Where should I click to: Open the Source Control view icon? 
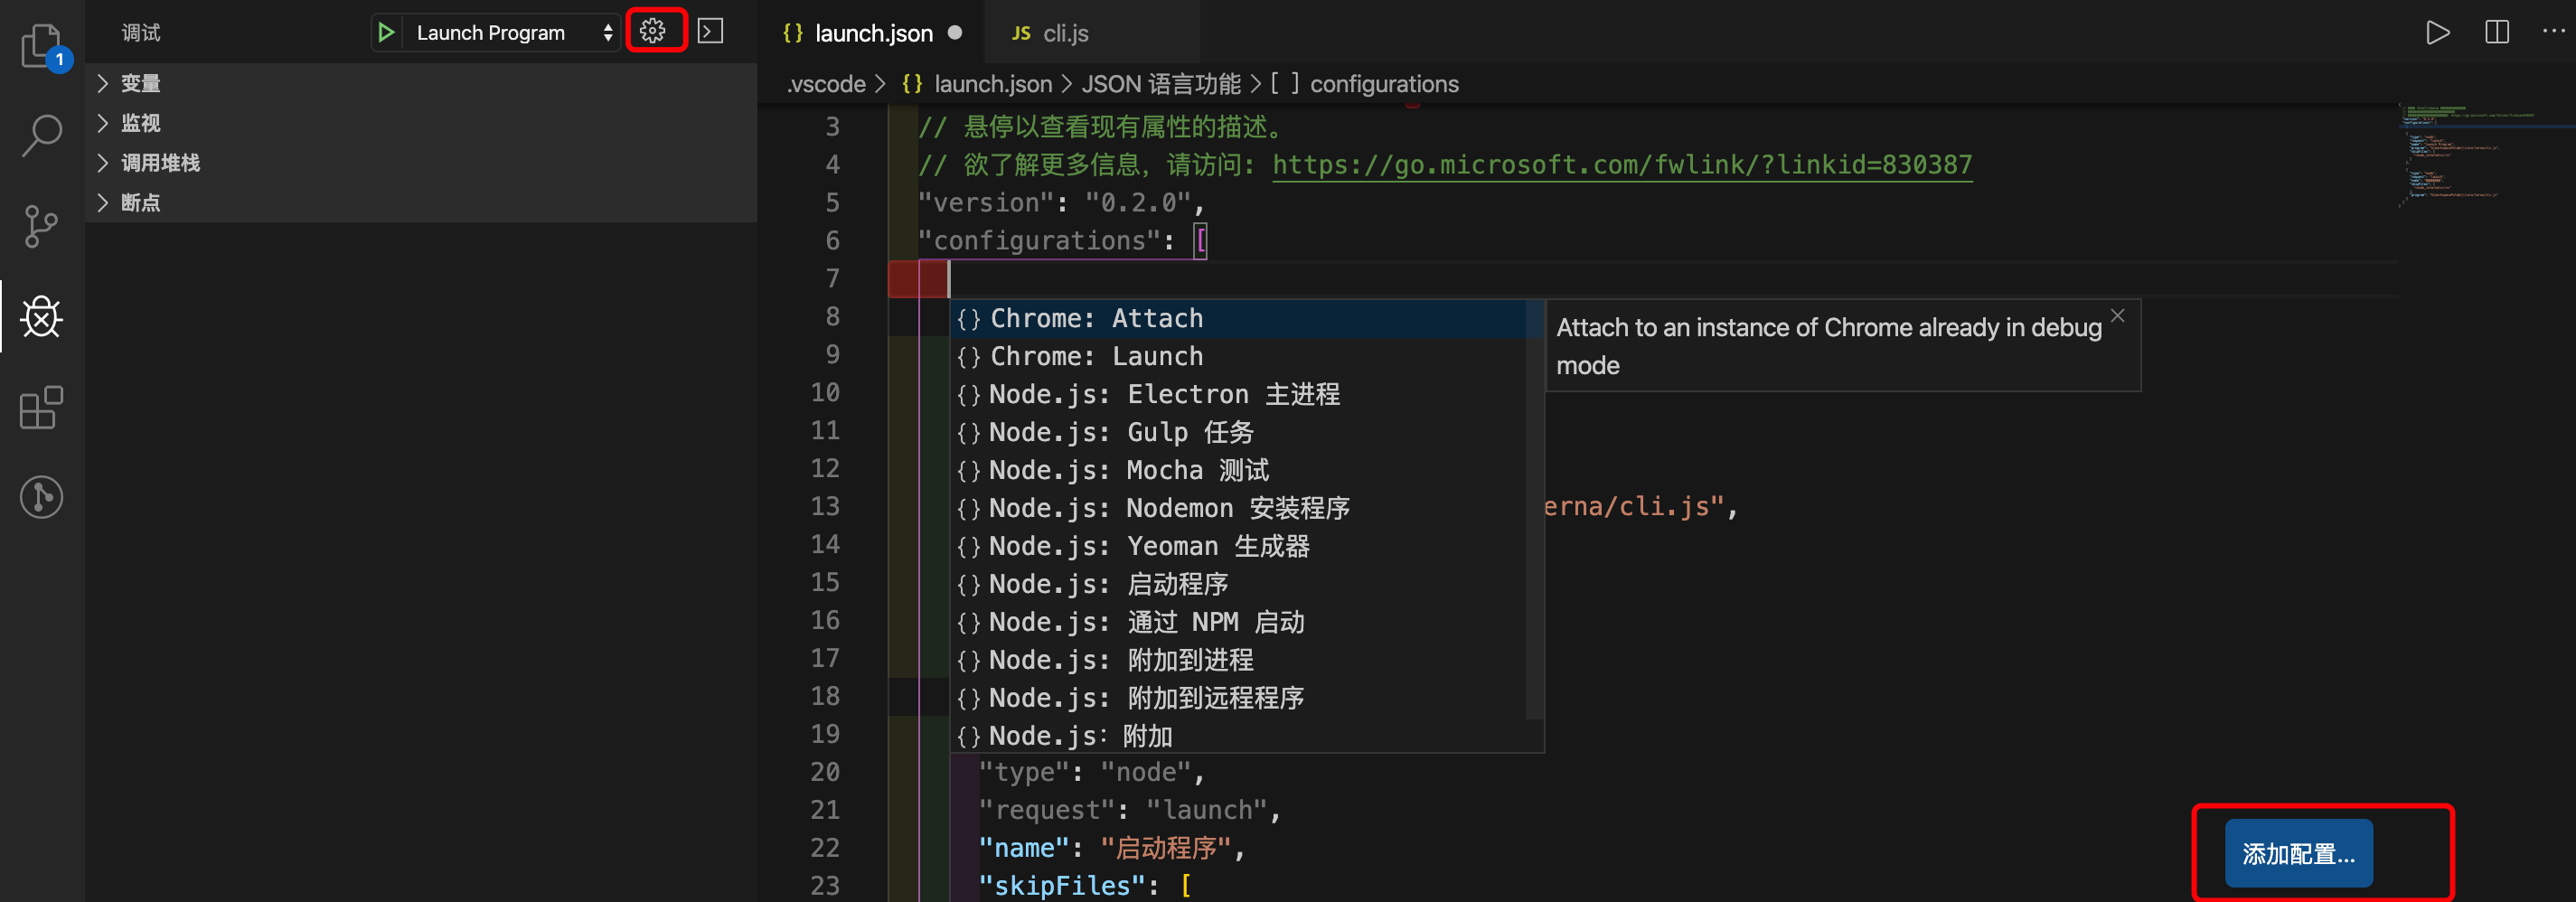click(x=42, y=226)
